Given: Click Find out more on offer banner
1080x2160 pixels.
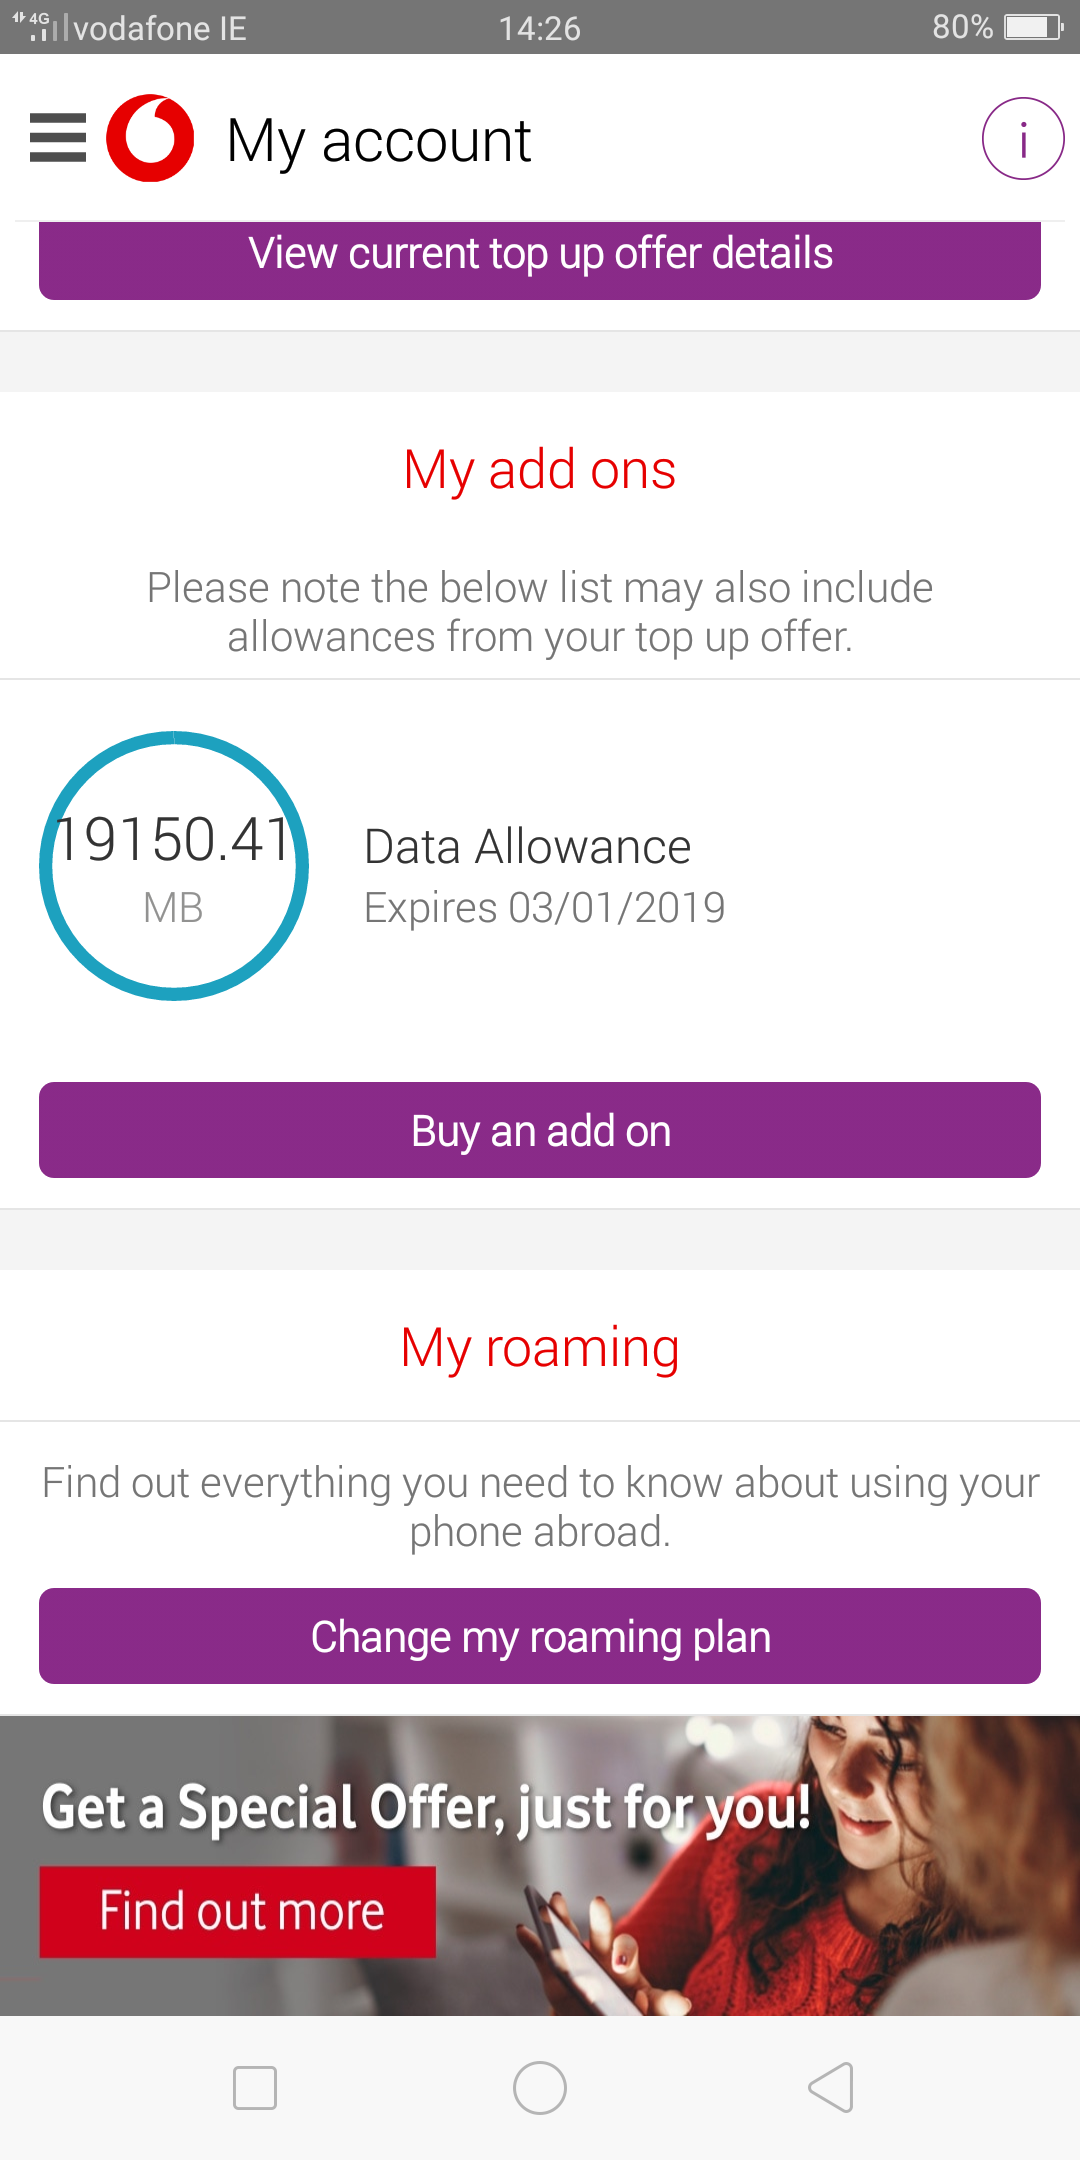Looking at the screenshot, I should point(238,1911).
